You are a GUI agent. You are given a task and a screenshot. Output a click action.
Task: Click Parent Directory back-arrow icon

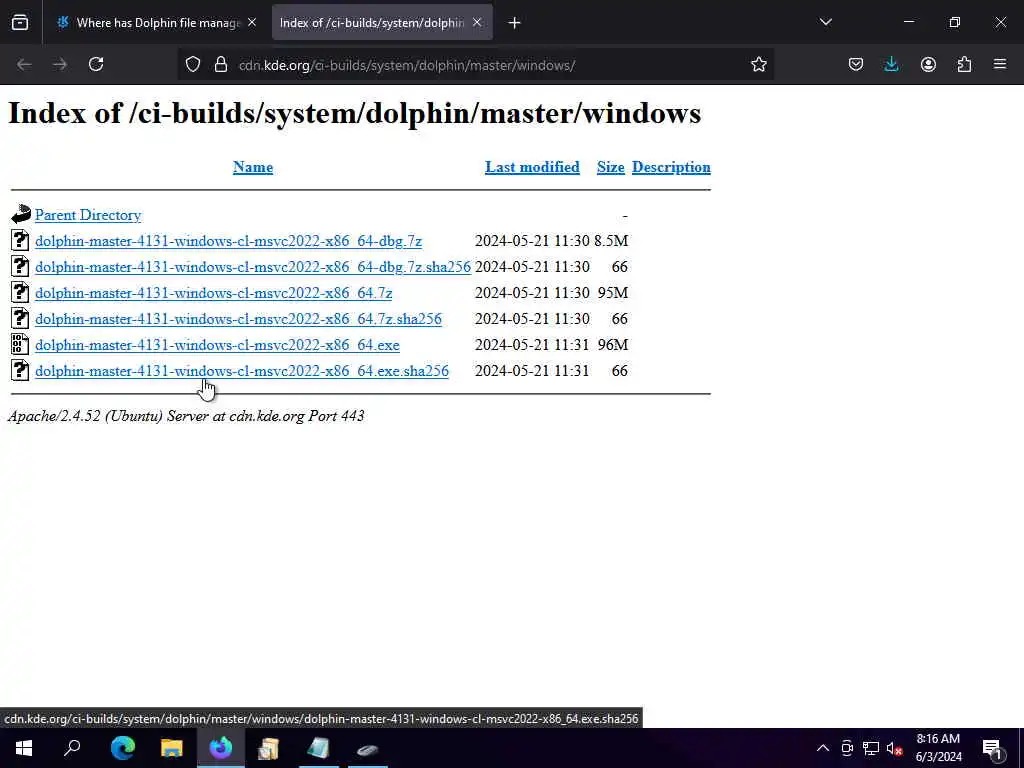pos(21,214)
